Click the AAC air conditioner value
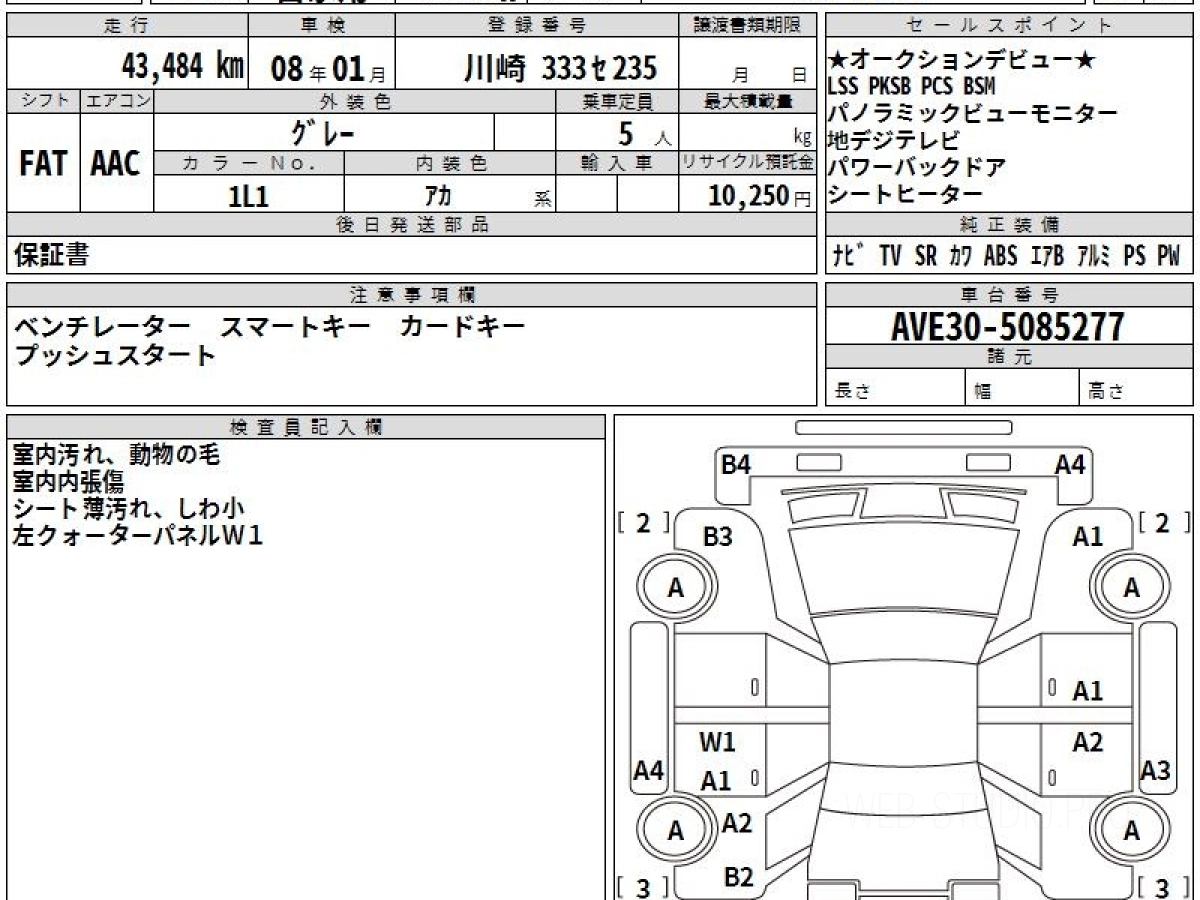 [x=116, y=164]
